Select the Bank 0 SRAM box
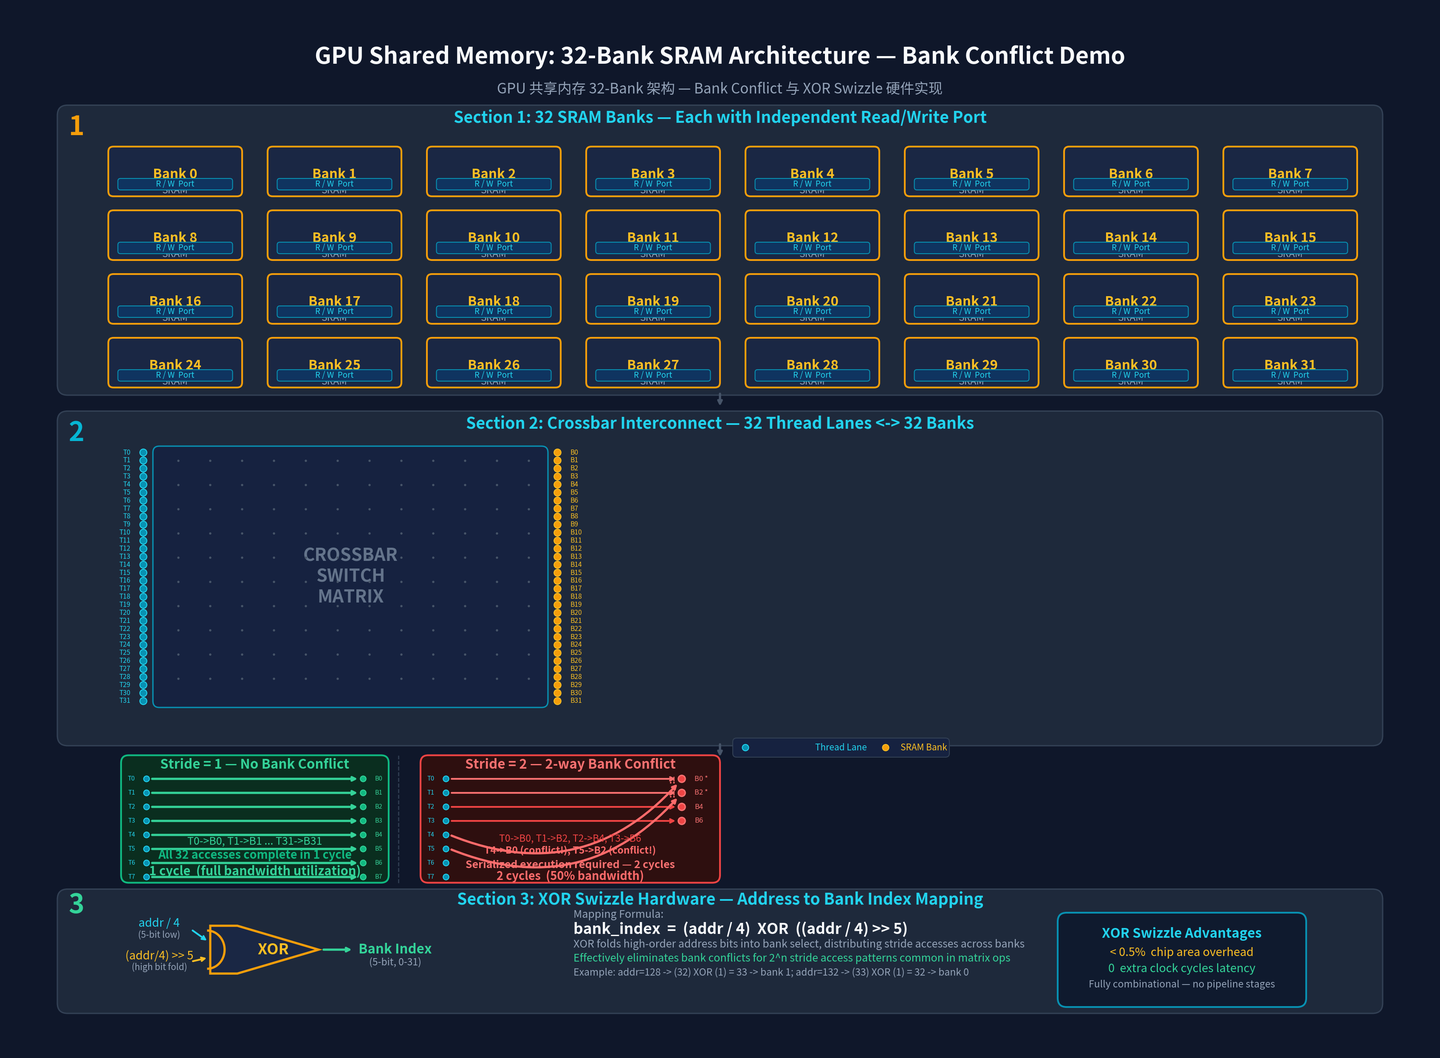The height and width of the screenshot is (1058, 1440). tap(175, 172)
